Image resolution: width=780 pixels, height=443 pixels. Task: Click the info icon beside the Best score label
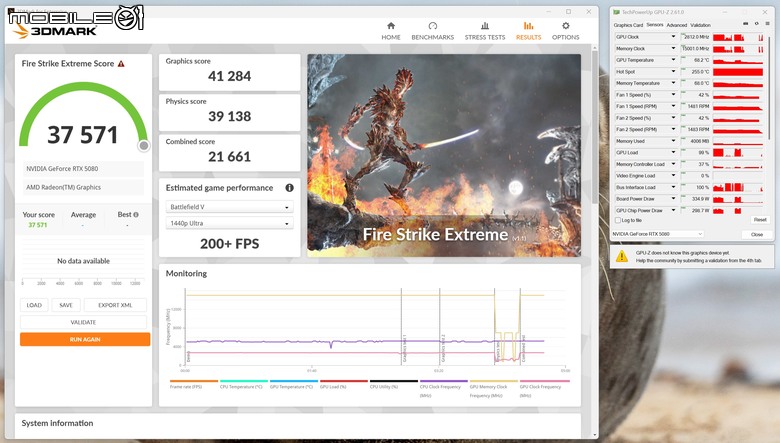click(x=136, y=215)
